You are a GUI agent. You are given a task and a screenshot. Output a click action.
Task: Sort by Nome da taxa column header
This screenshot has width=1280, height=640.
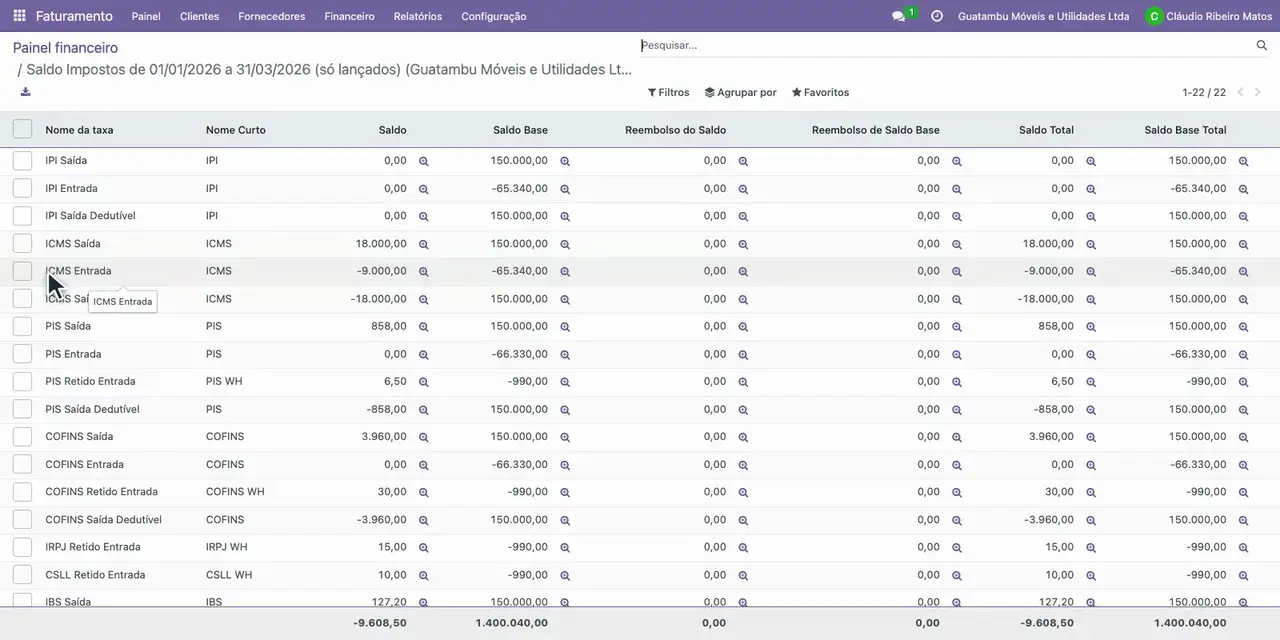coord(79,130)
